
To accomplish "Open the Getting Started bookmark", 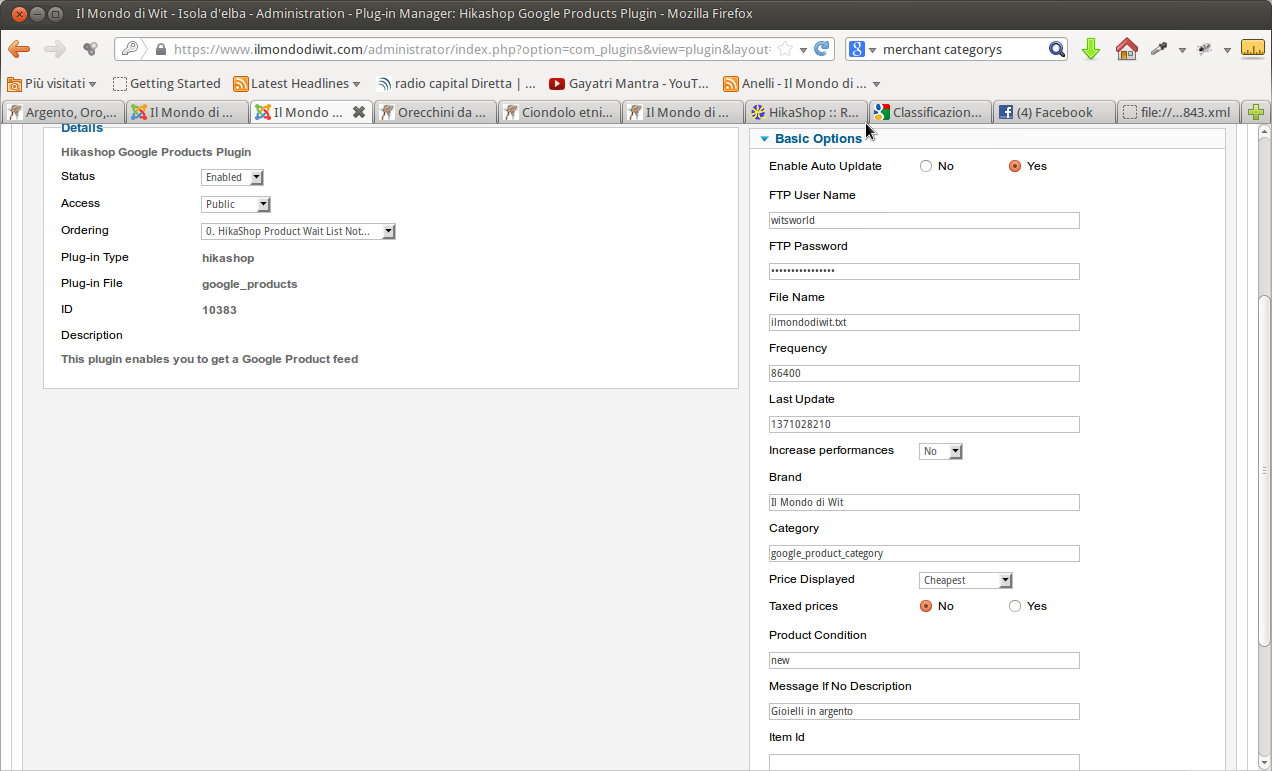I will (166, 84).
